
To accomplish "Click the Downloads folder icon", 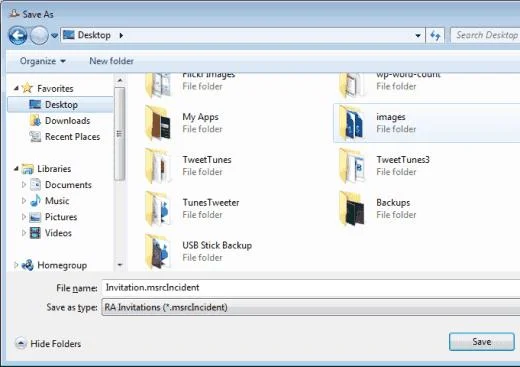I will (35, 120).
